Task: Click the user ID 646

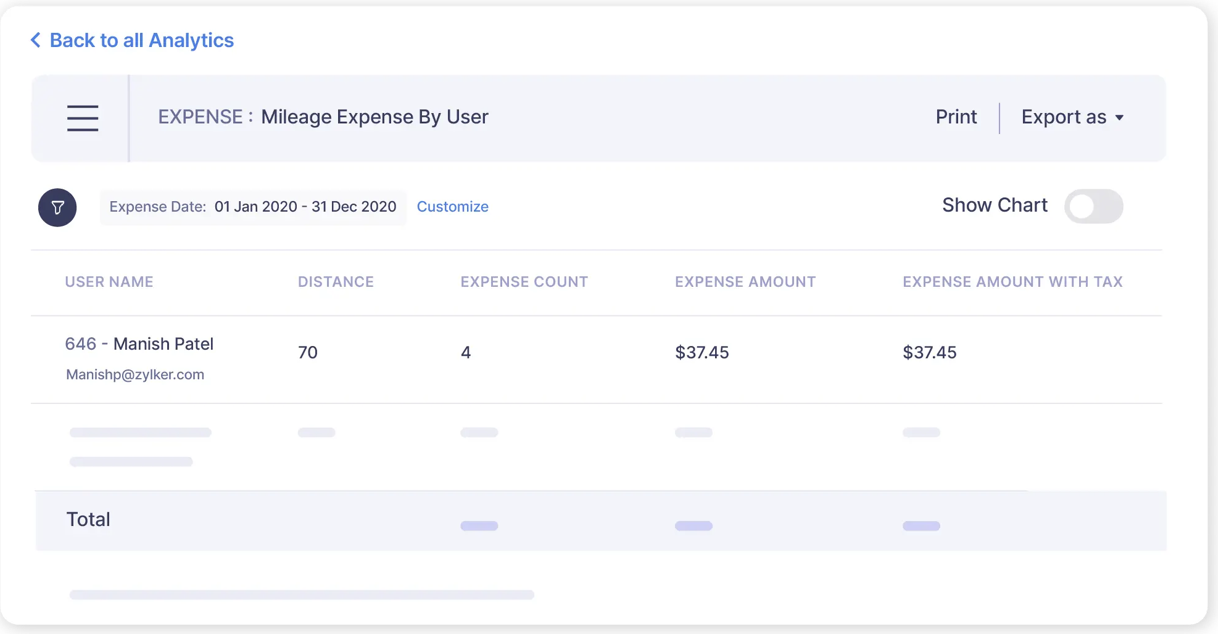Action: [80, 344]
